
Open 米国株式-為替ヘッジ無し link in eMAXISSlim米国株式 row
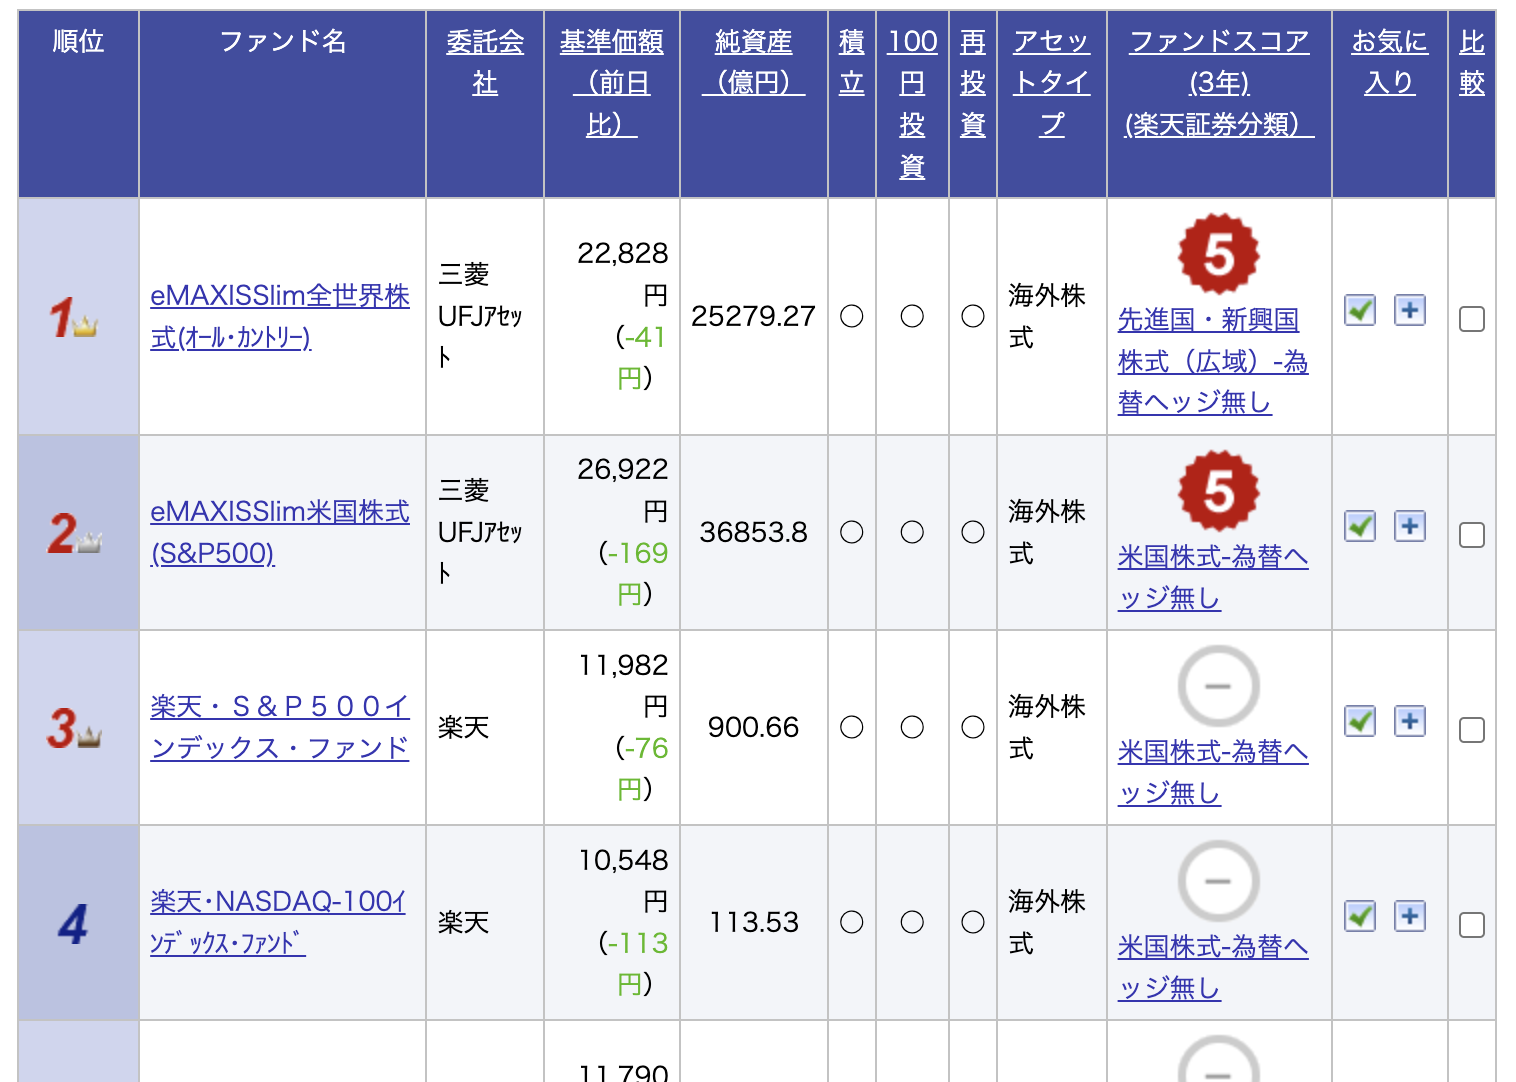pyautogui.click(x=1213, y=577)
